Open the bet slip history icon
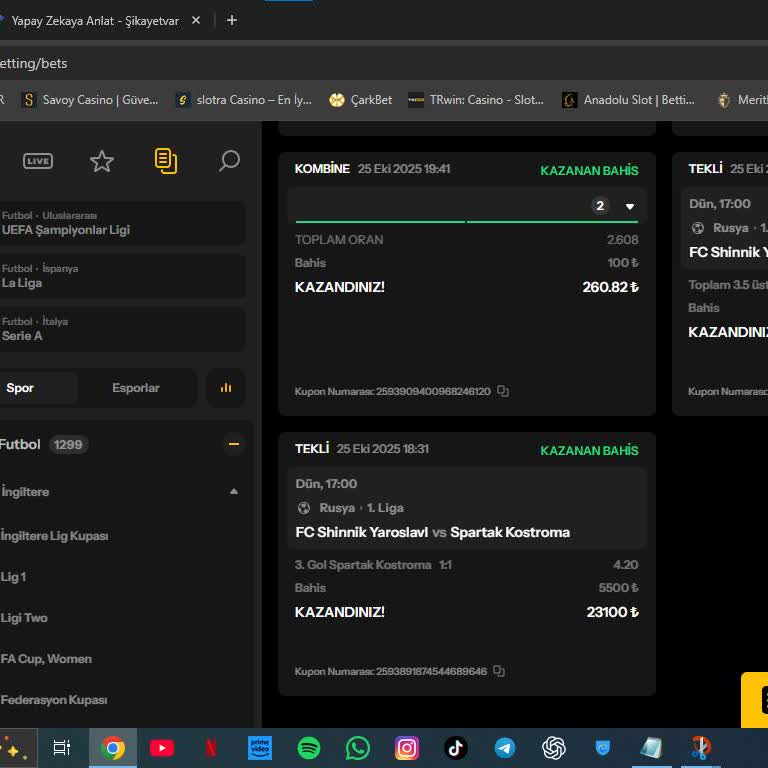The height and width of the screenshot is (768, 768). click(166, 161)
